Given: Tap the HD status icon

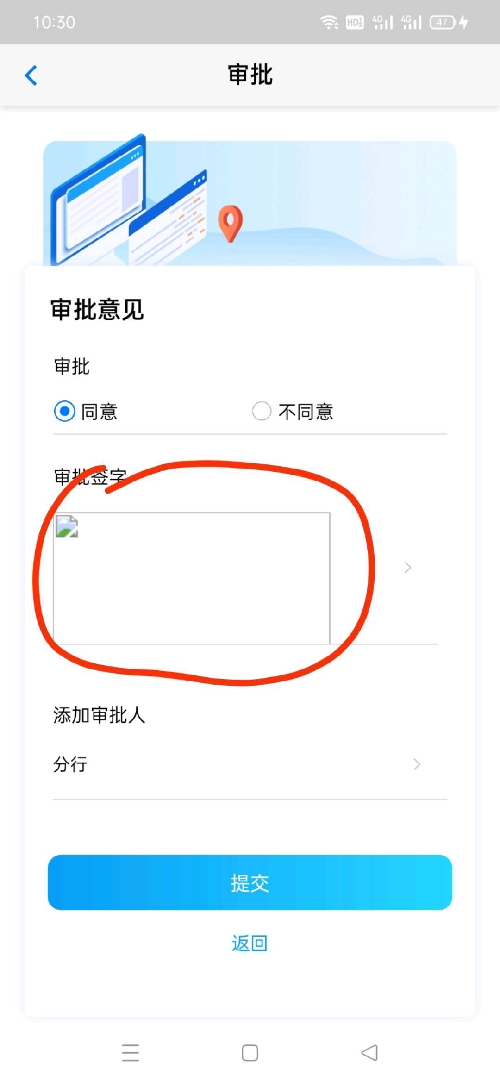Looking at the screenshot, I should [x=354, y=22].
